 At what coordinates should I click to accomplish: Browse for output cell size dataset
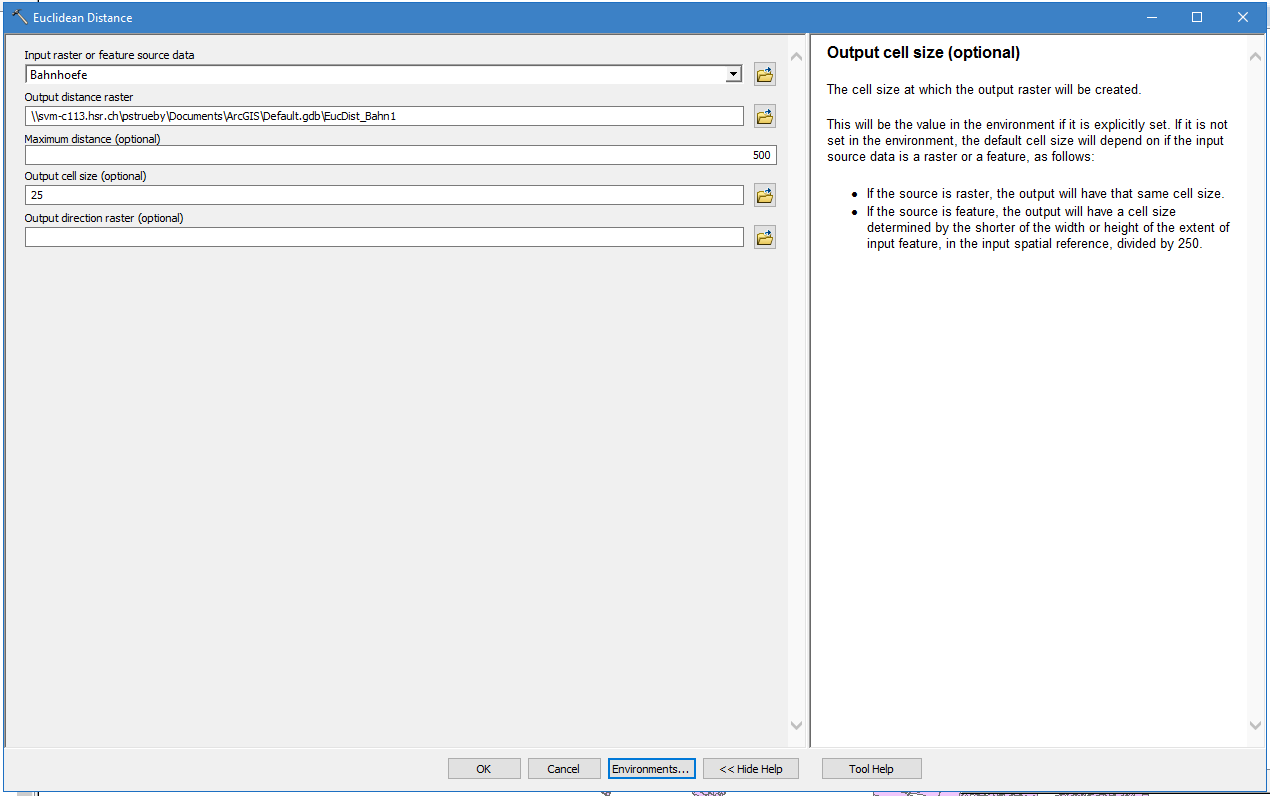click(x=765, y=196)
